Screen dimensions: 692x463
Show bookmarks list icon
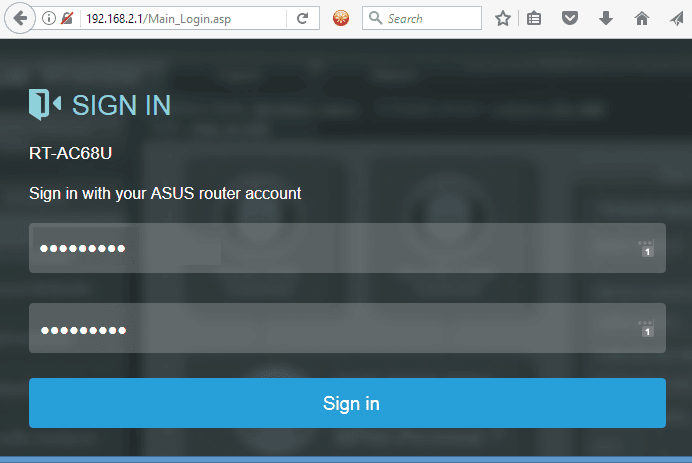534,19
